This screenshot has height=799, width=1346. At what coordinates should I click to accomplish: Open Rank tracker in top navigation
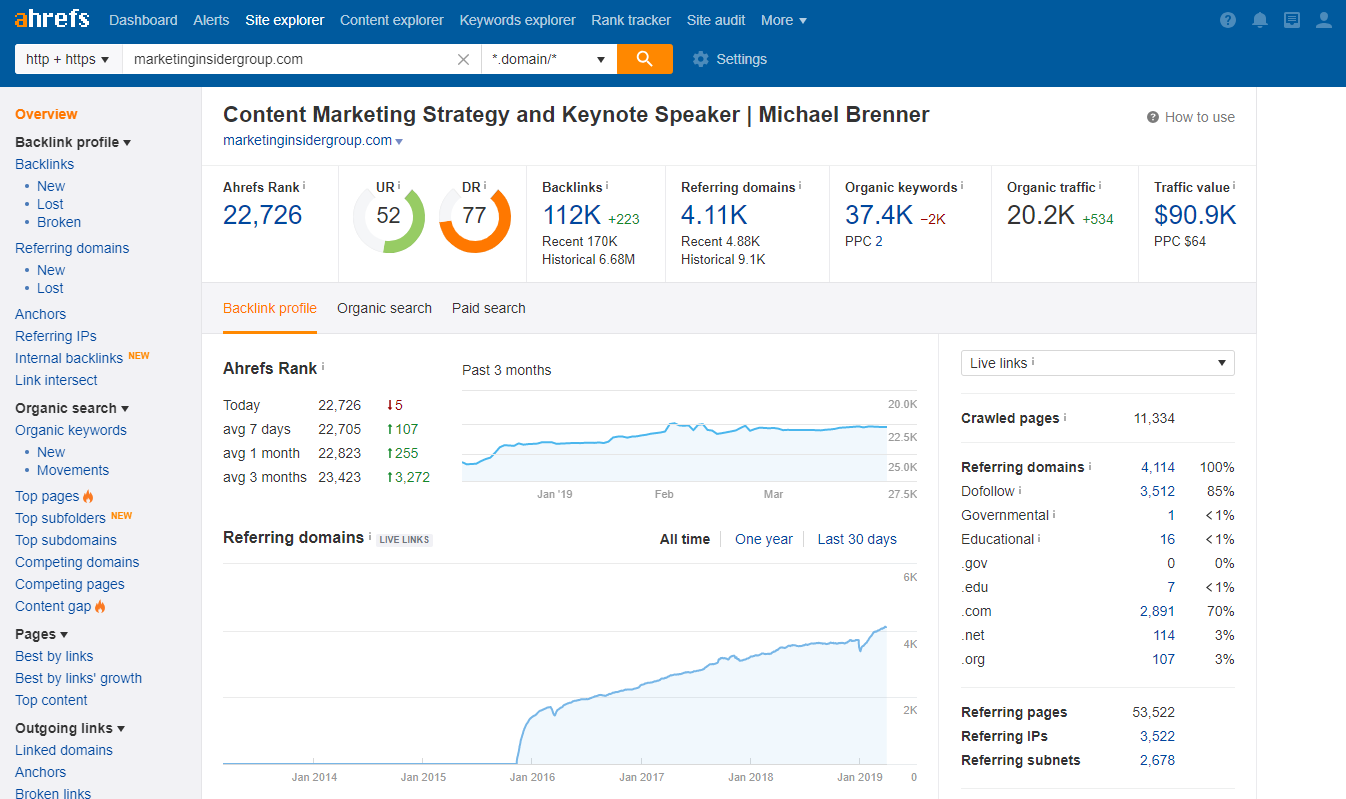(x=631, y=20)
